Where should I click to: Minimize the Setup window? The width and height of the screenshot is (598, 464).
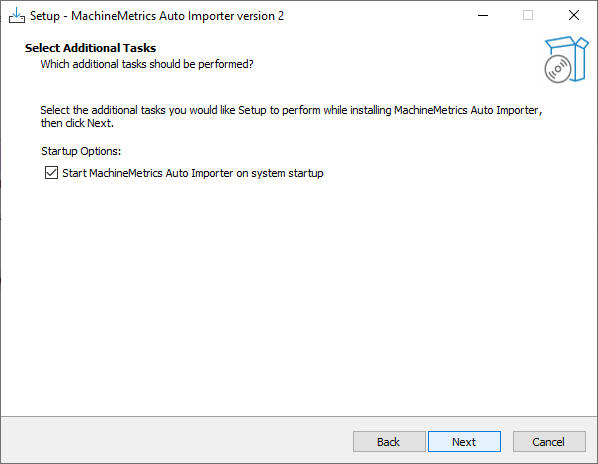pyautogui.click(x=483, y=16)
